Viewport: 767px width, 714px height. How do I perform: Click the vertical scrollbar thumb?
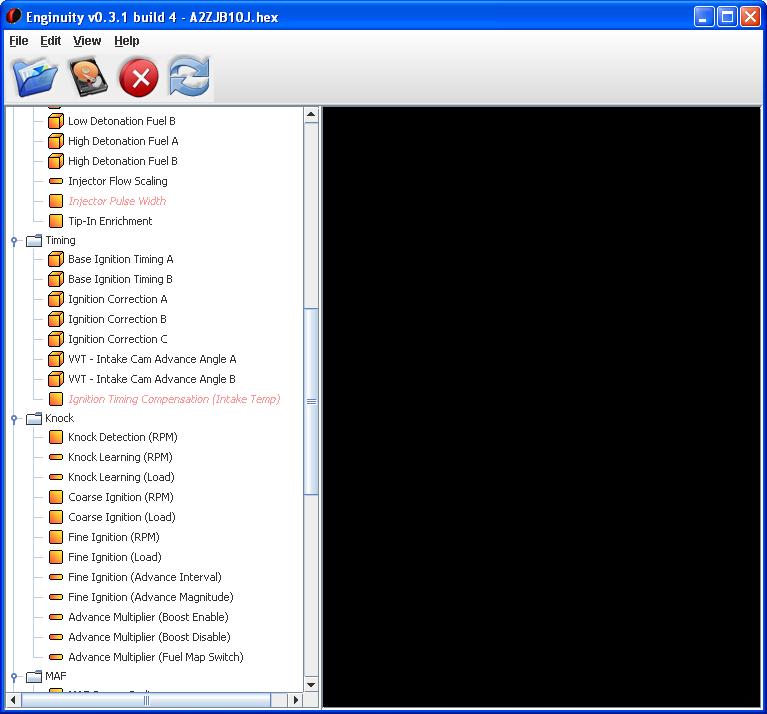click(311, 401)
